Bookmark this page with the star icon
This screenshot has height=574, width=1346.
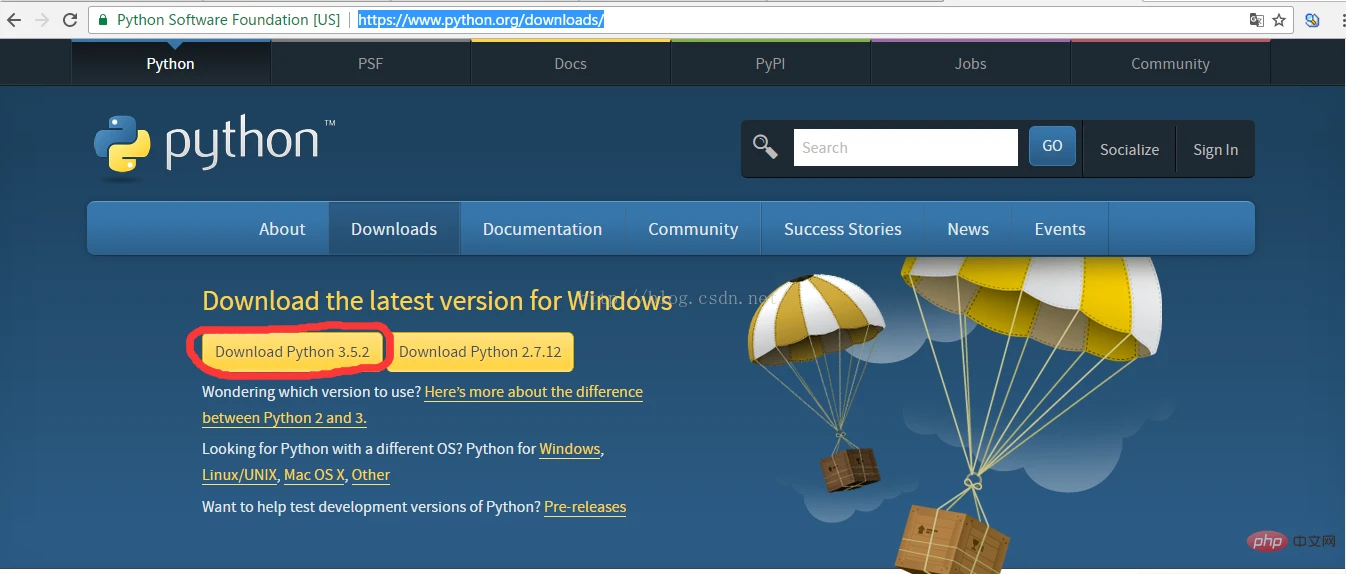(x=1279, y=20)
